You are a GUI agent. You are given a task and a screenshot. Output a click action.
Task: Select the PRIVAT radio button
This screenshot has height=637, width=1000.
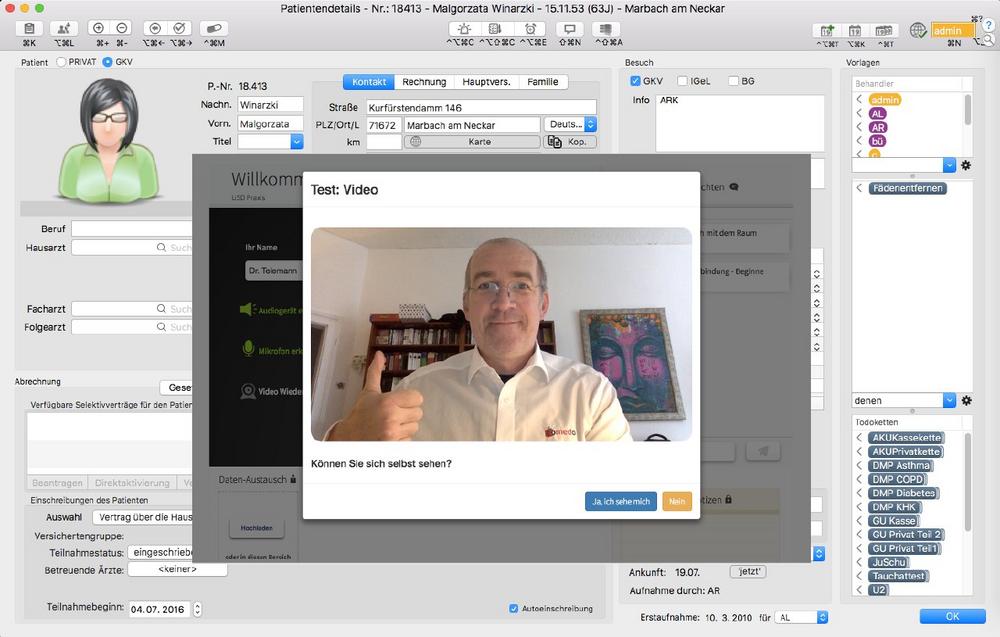(61, 62)
